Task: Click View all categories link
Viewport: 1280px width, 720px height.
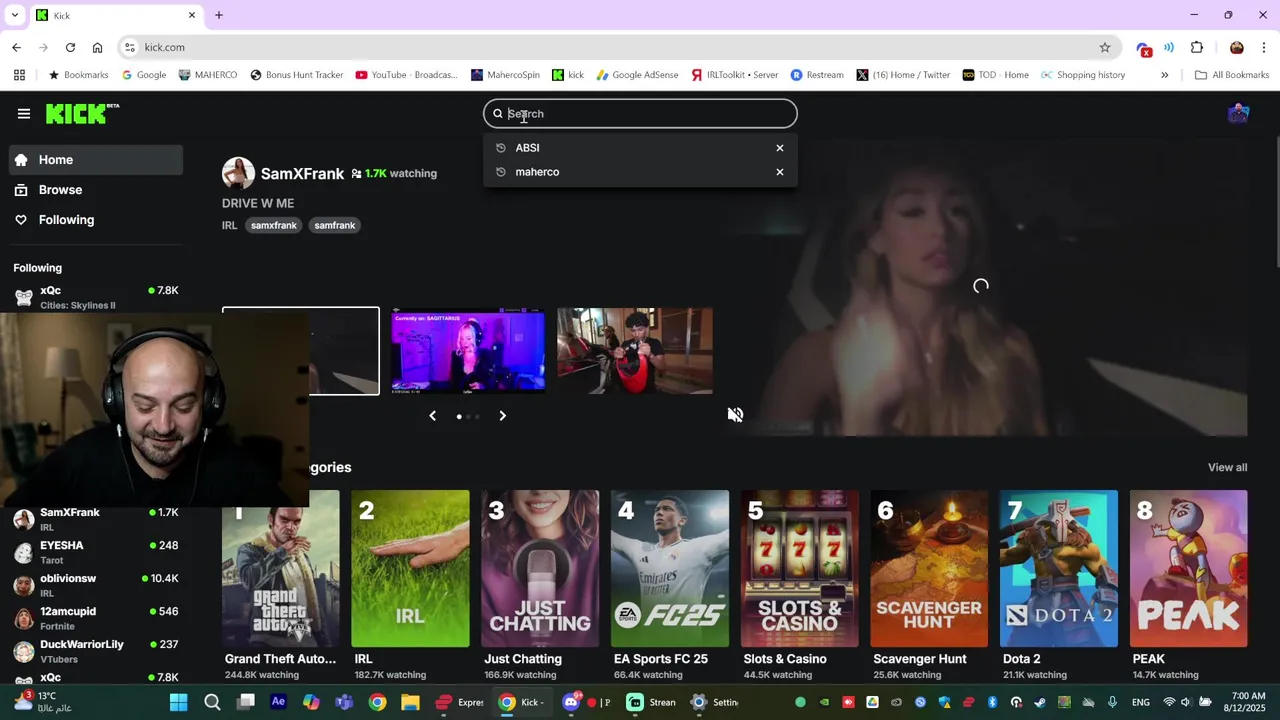Action: pyautogui.click(x=1227, y=468)
